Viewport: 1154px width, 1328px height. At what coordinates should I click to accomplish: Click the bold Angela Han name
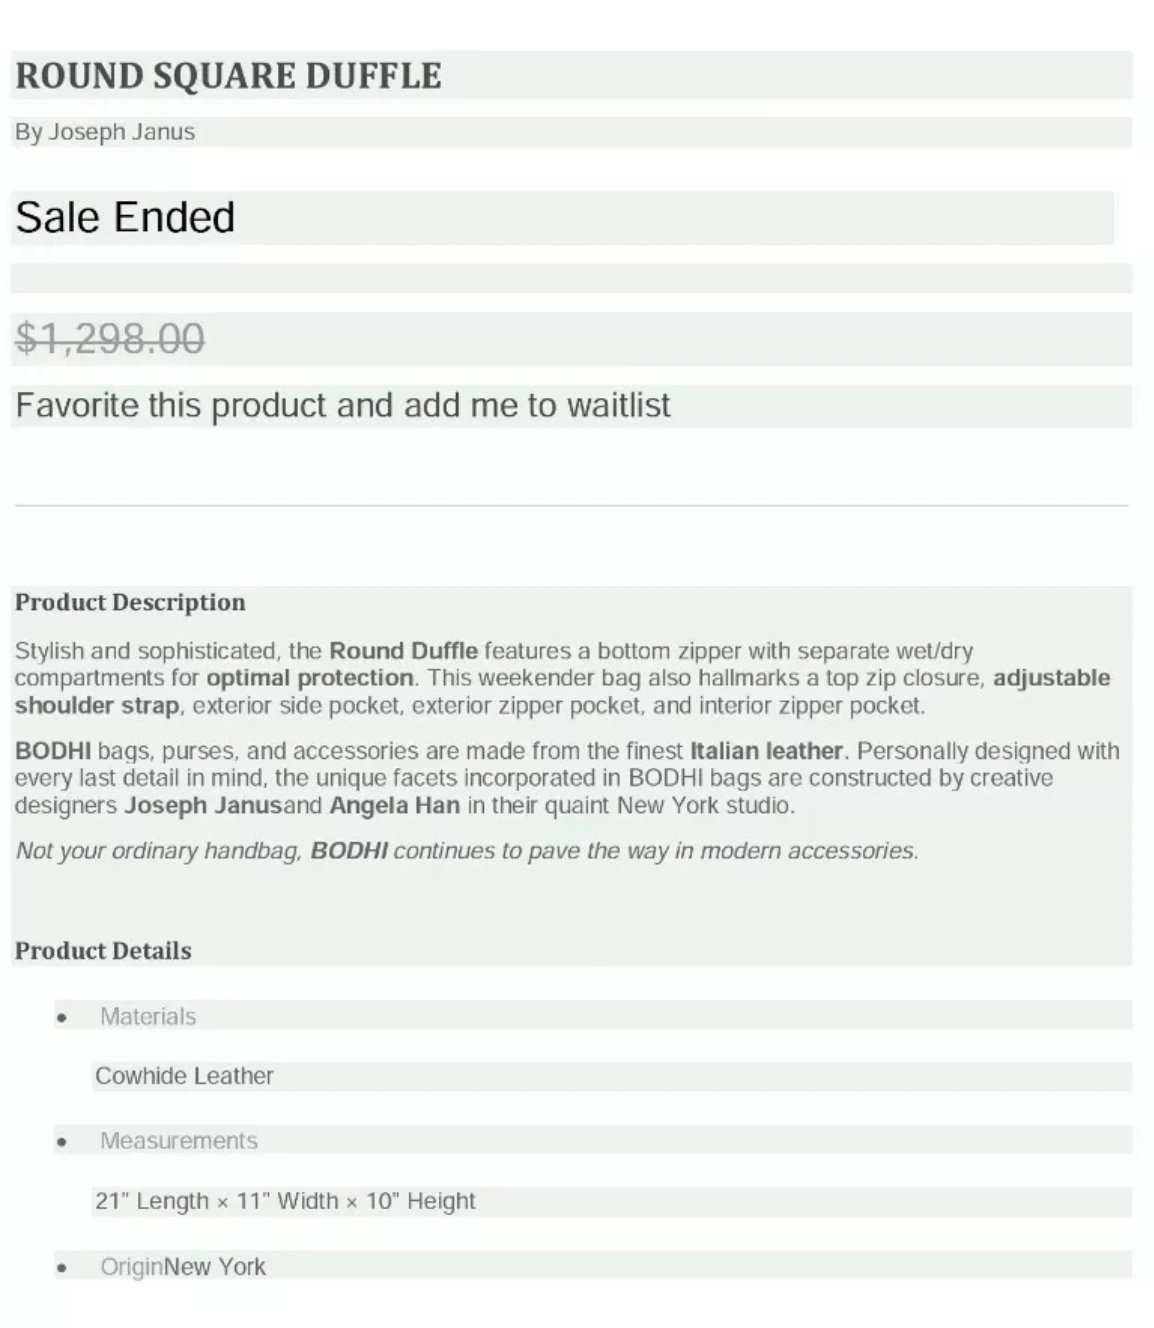(x=395, y=806)
